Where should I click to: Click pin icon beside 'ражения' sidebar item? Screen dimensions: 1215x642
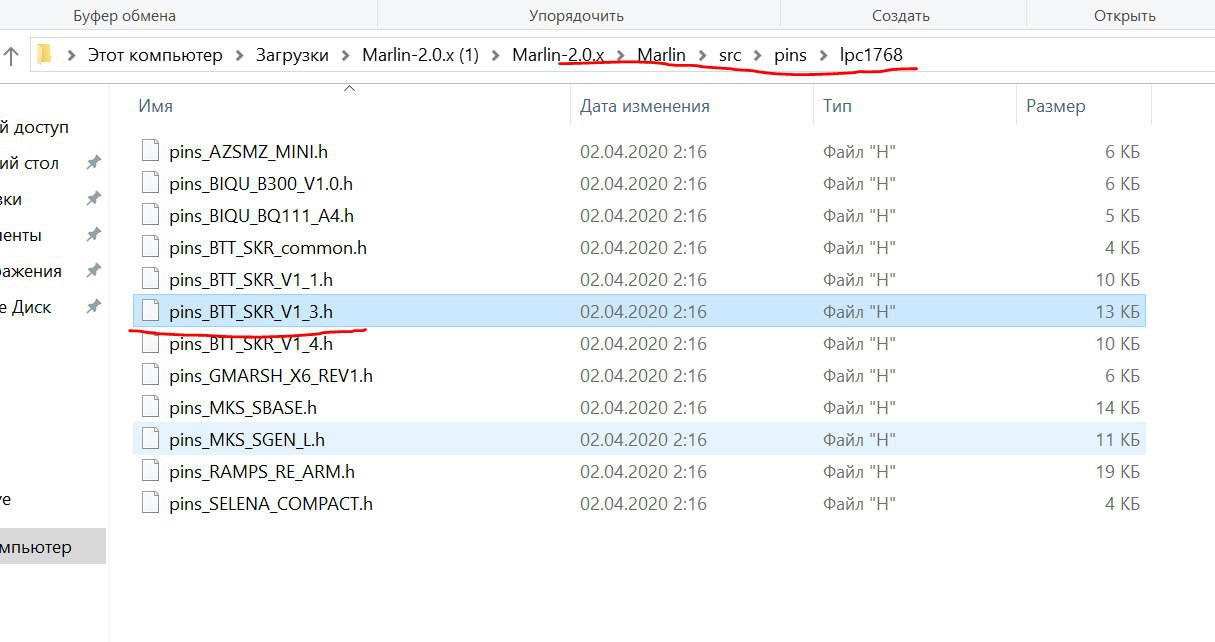(93, 271)
